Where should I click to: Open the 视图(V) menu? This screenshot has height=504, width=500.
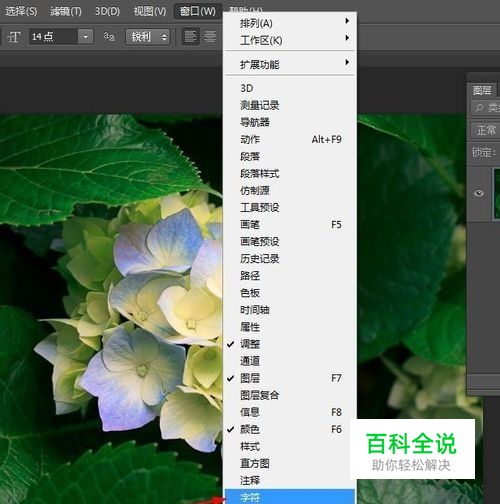[x=150, y=11]
